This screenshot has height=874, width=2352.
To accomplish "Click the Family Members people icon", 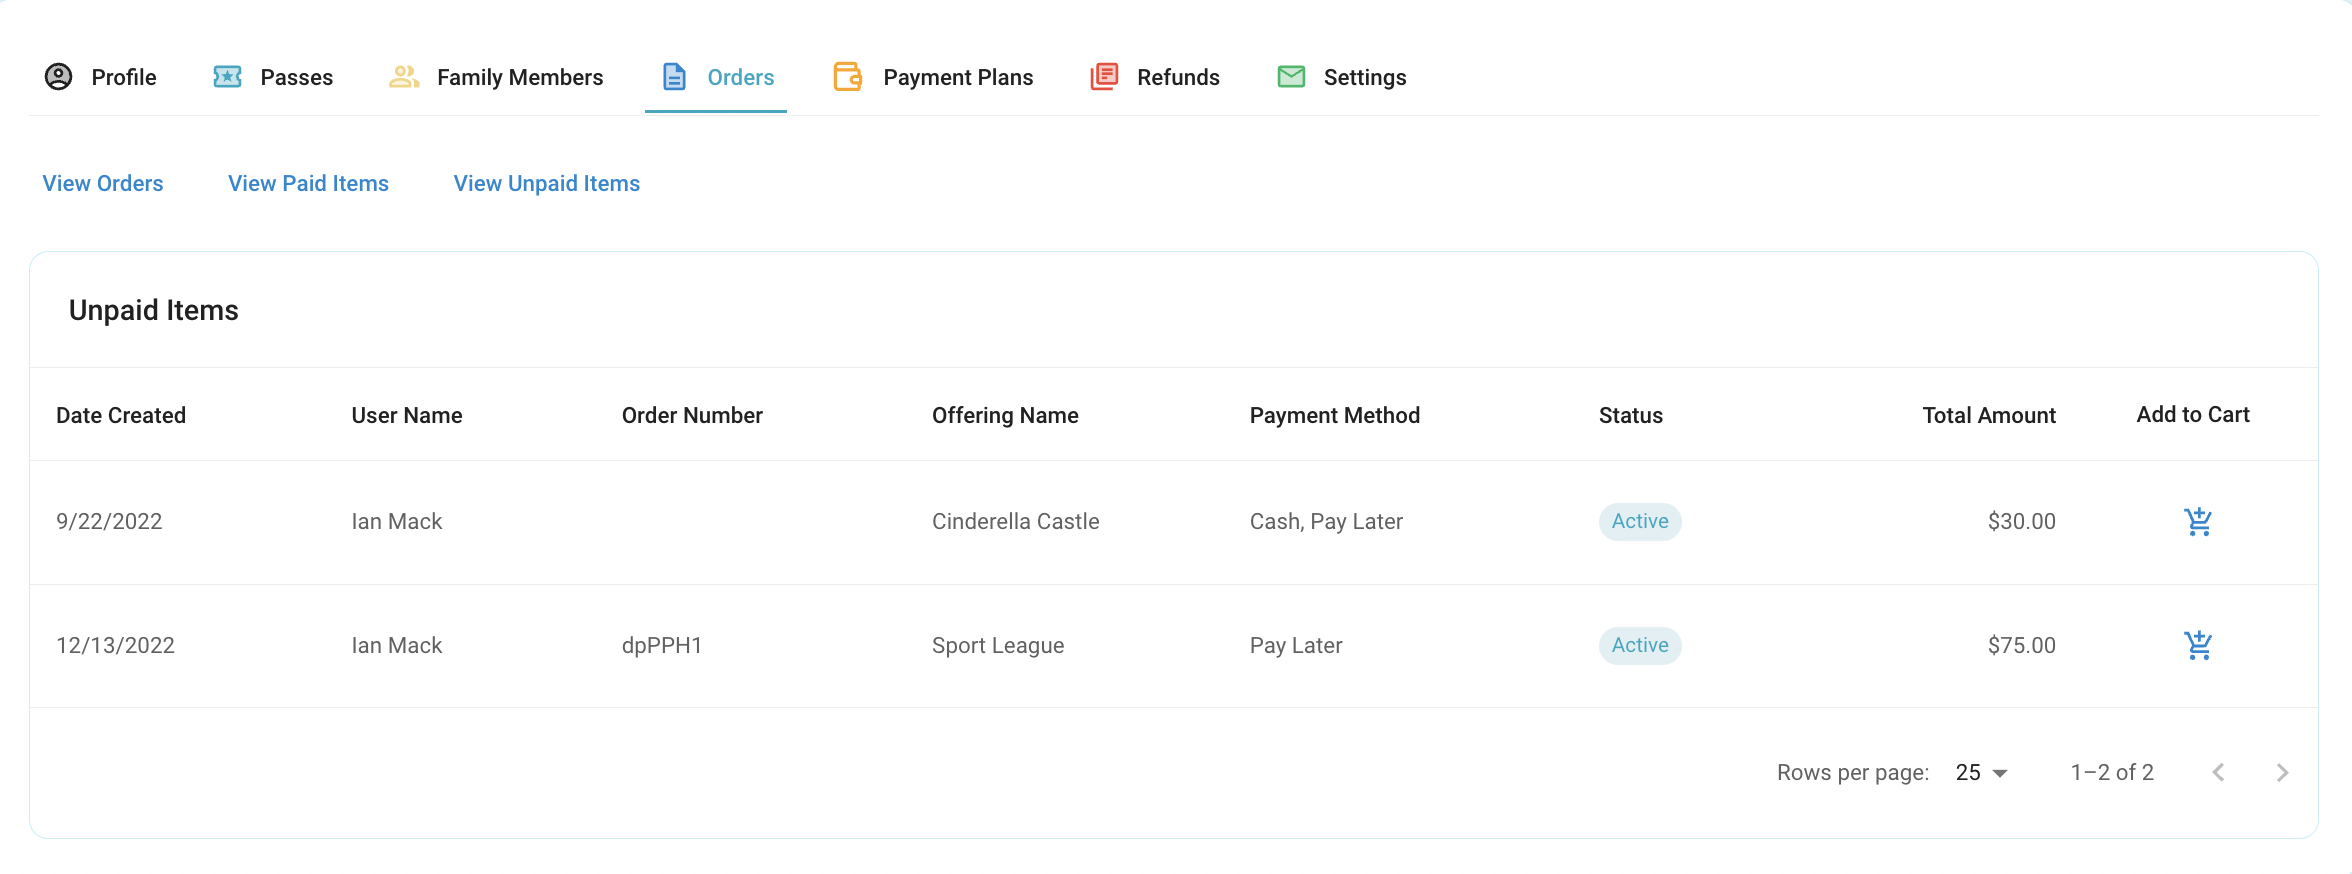I will click(x=404, y=77).
